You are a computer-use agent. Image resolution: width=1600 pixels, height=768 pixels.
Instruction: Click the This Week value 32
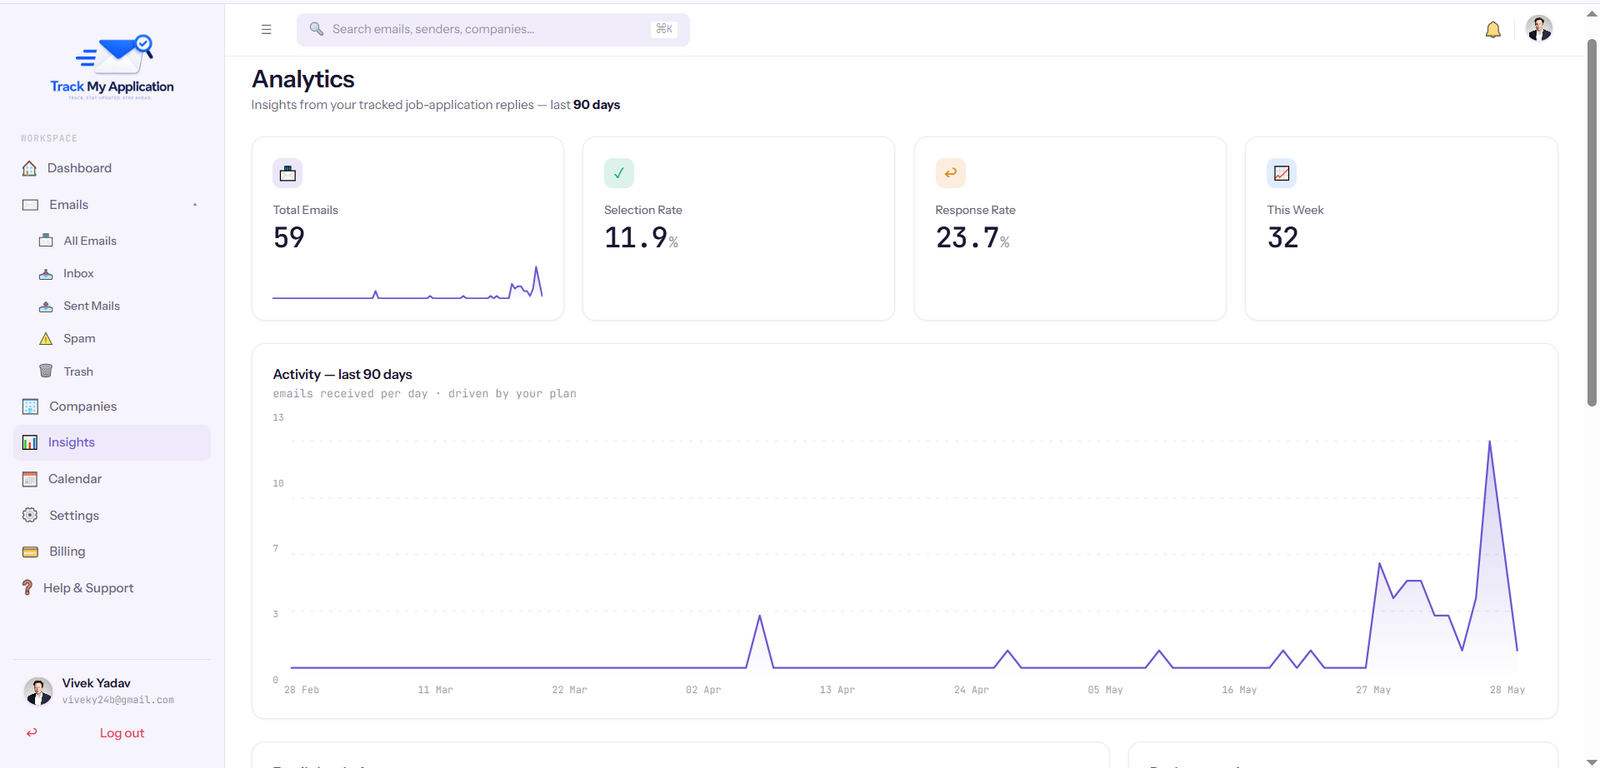1283,238
